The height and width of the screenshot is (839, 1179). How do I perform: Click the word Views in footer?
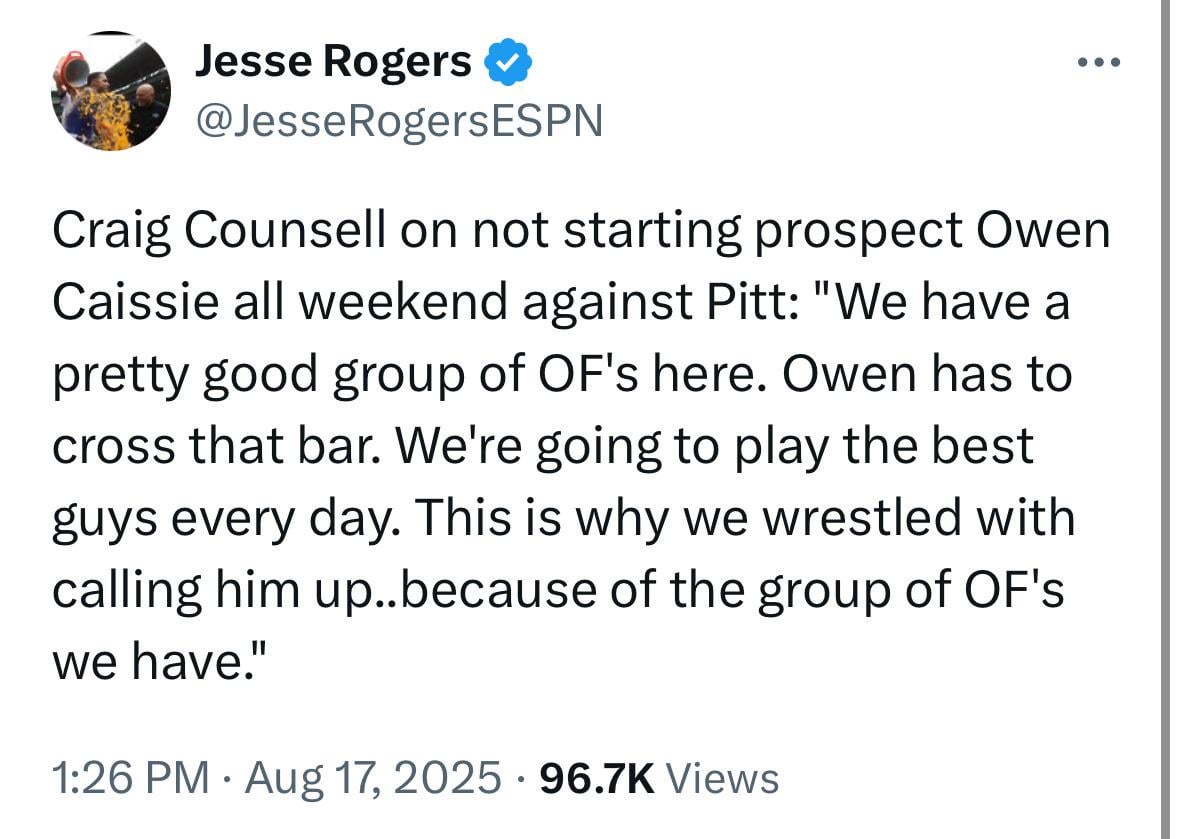pos(721,777)
